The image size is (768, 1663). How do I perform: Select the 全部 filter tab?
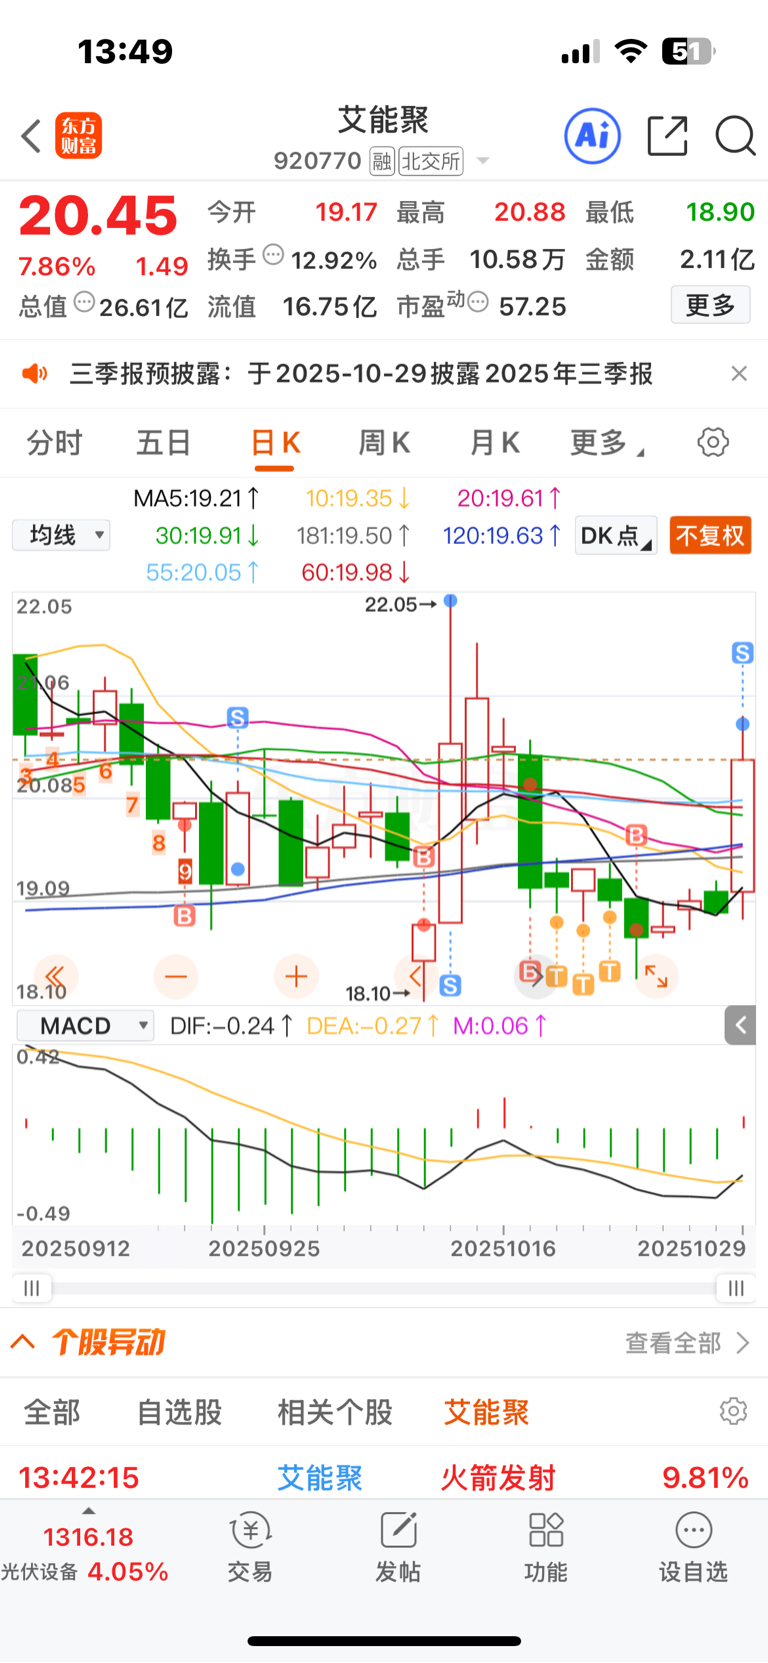pyautogui.click(x=52, y=1412)
